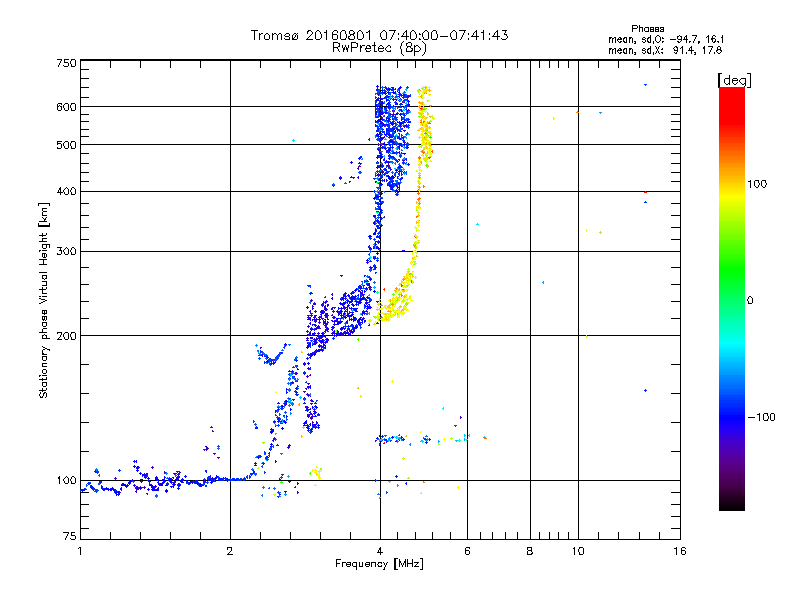Viewport: 800px width, 600px height.
Task: Click the '500' y-axis tick label
Action: [66, 145]
